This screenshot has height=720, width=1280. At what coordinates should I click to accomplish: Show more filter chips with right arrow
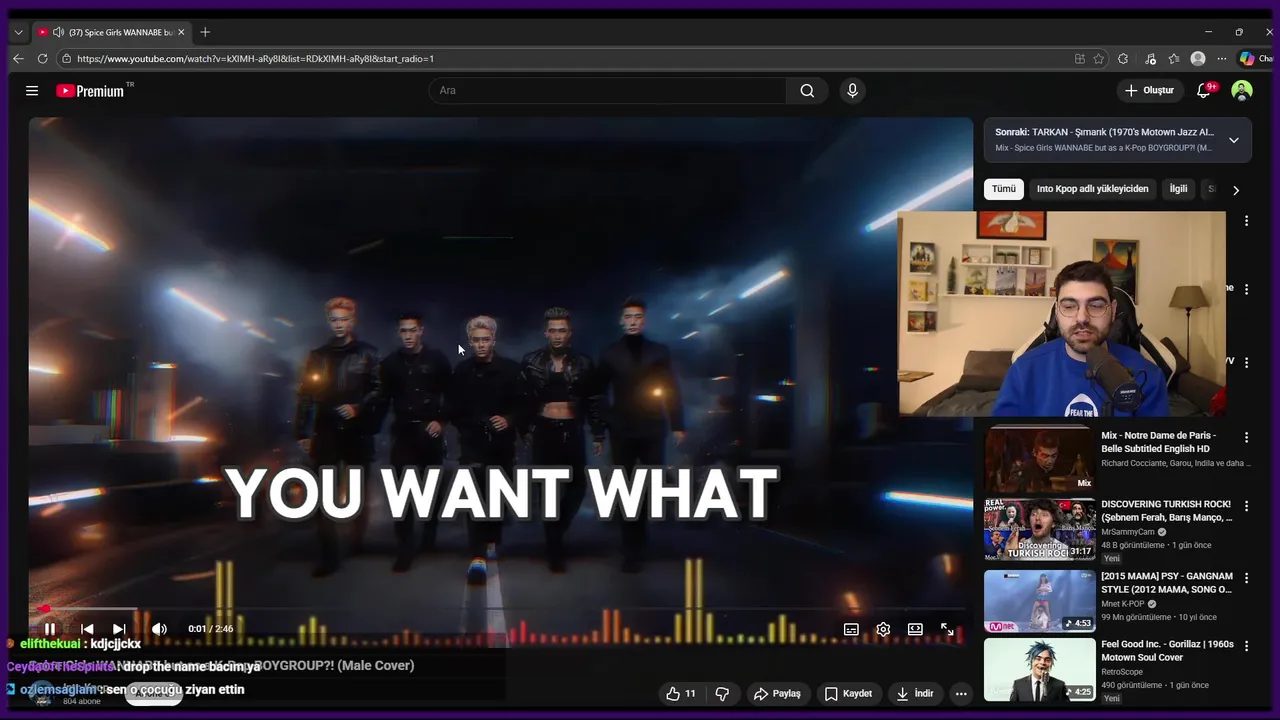pos(1236,190)
